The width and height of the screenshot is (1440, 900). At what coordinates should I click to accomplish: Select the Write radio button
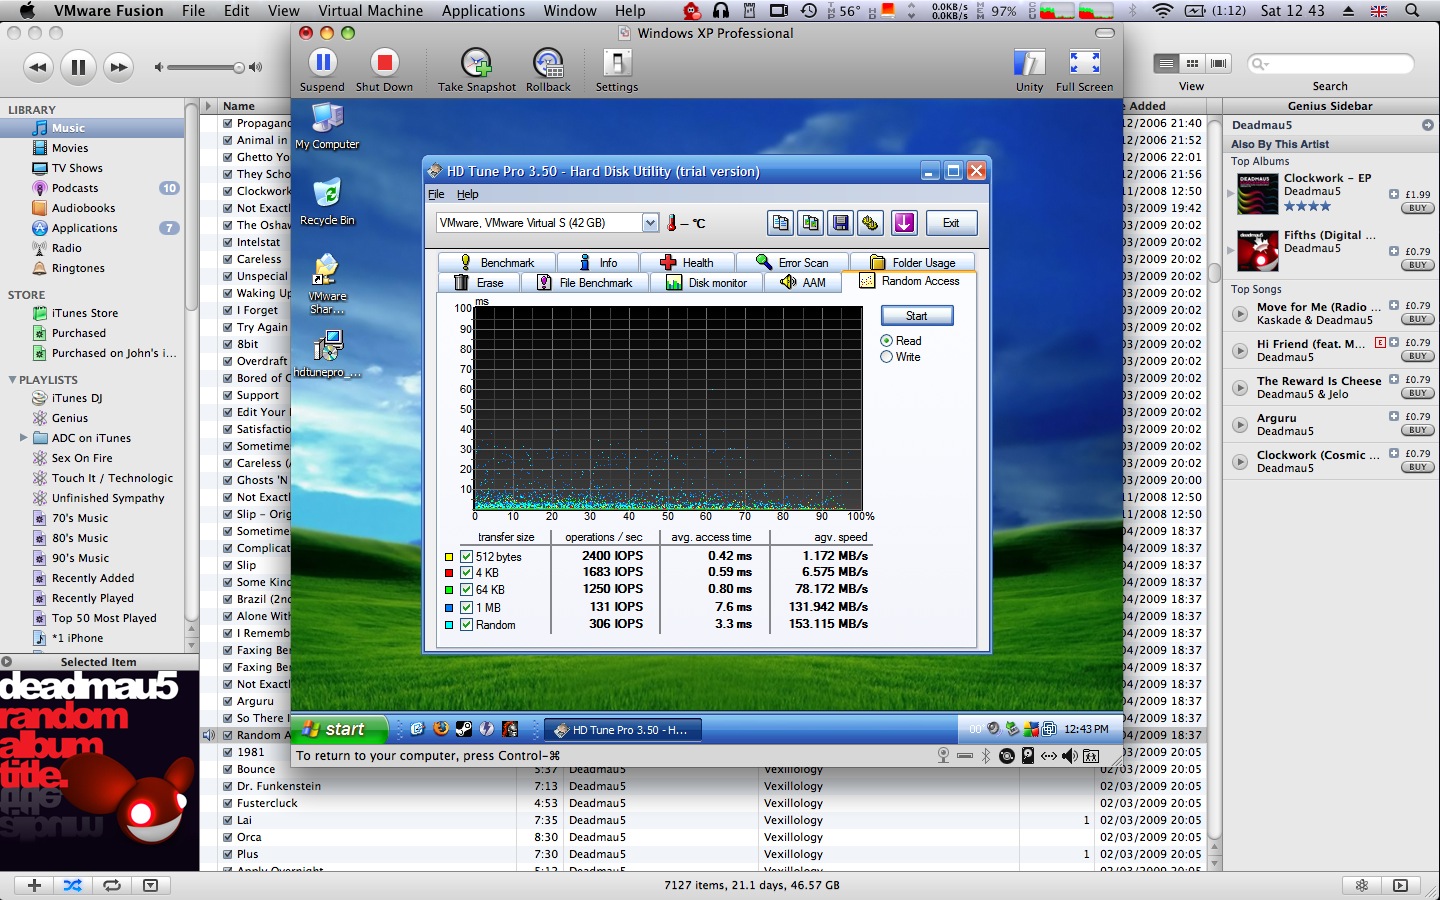887,357
